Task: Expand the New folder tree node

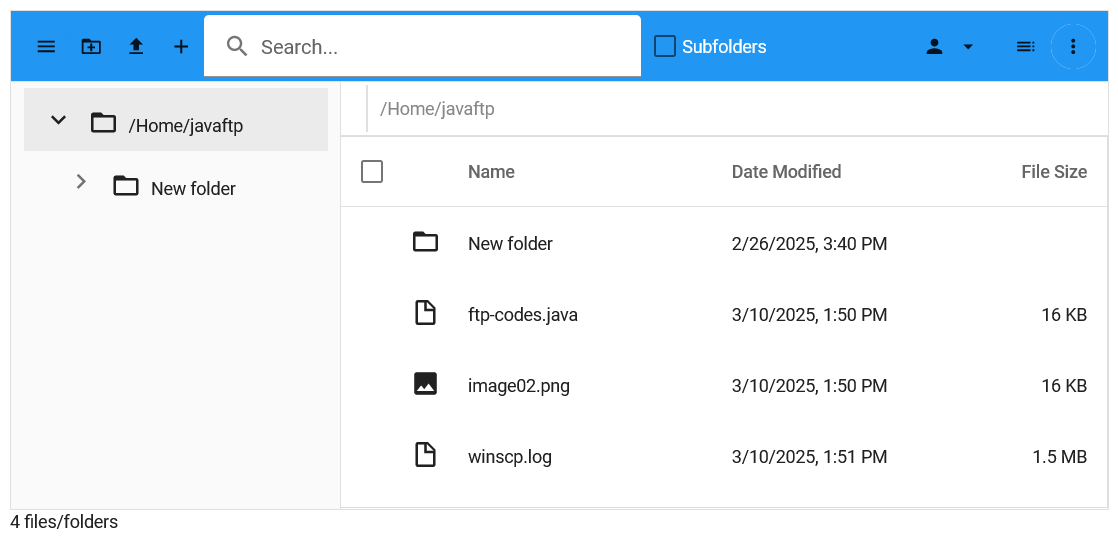Action: 81,182
